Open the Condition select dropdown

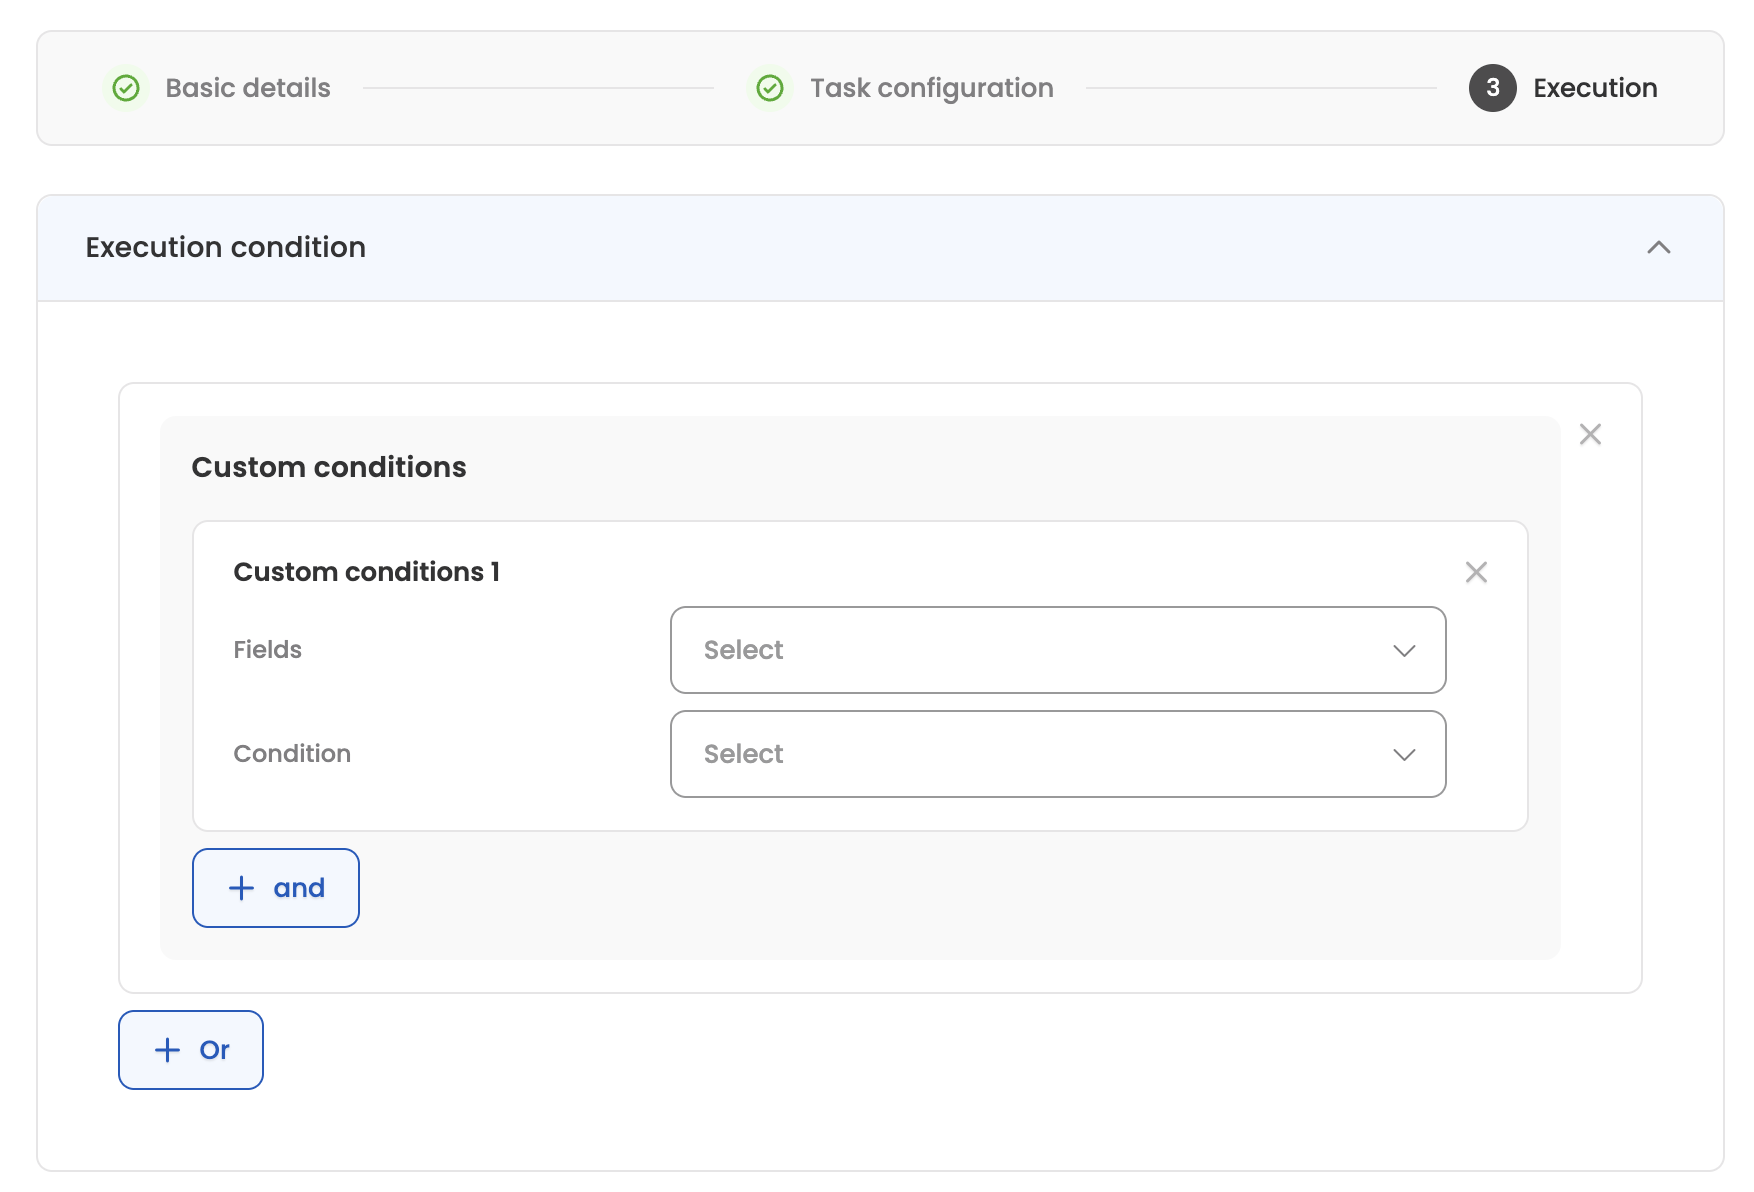1040,754
